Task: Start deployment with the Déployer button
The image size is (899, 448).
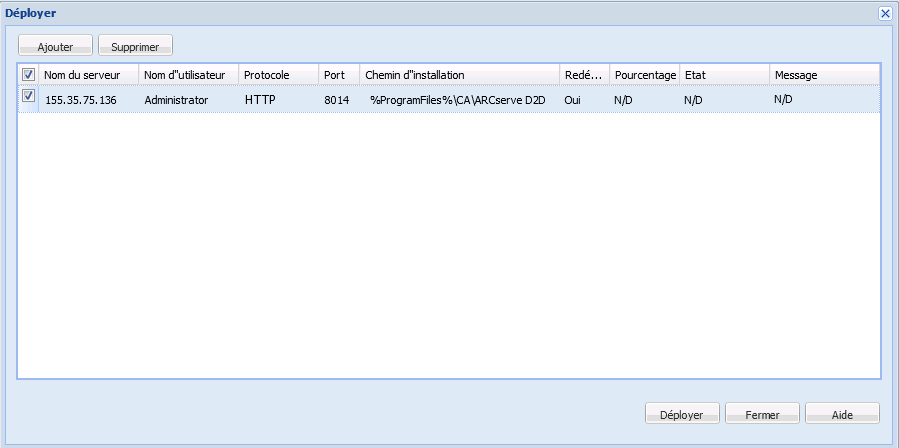Action: (x=682, y=413)
